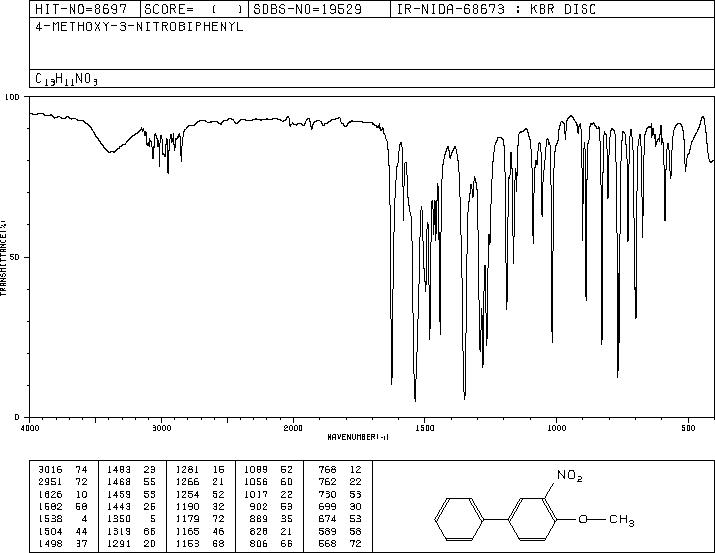Click the HIT-NO=8697 header cell

pos(81,9)
